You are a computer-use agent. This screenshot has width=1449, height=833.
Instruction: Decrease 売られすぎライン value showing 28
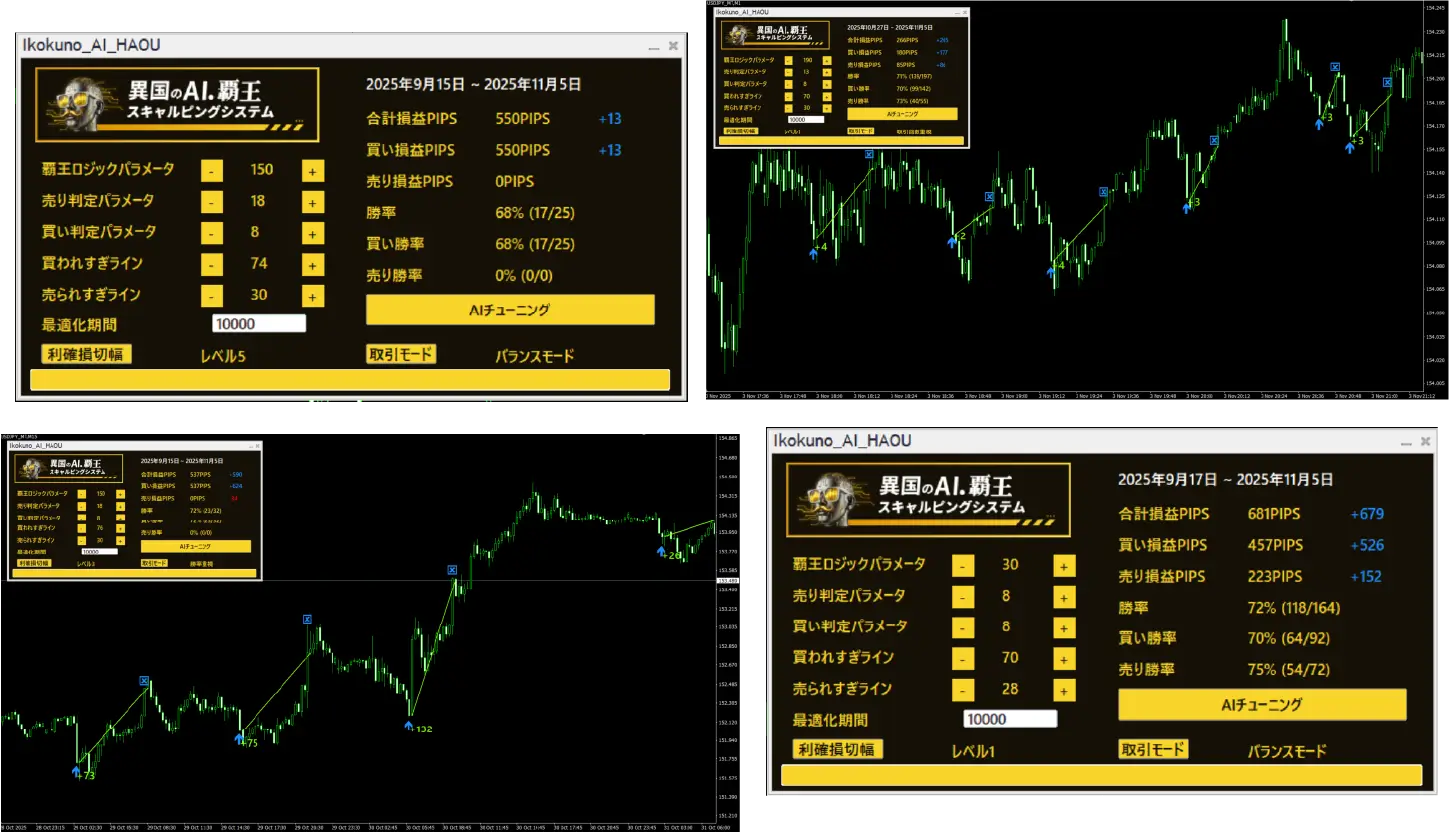pyautogui.click(x=962, y=690)
